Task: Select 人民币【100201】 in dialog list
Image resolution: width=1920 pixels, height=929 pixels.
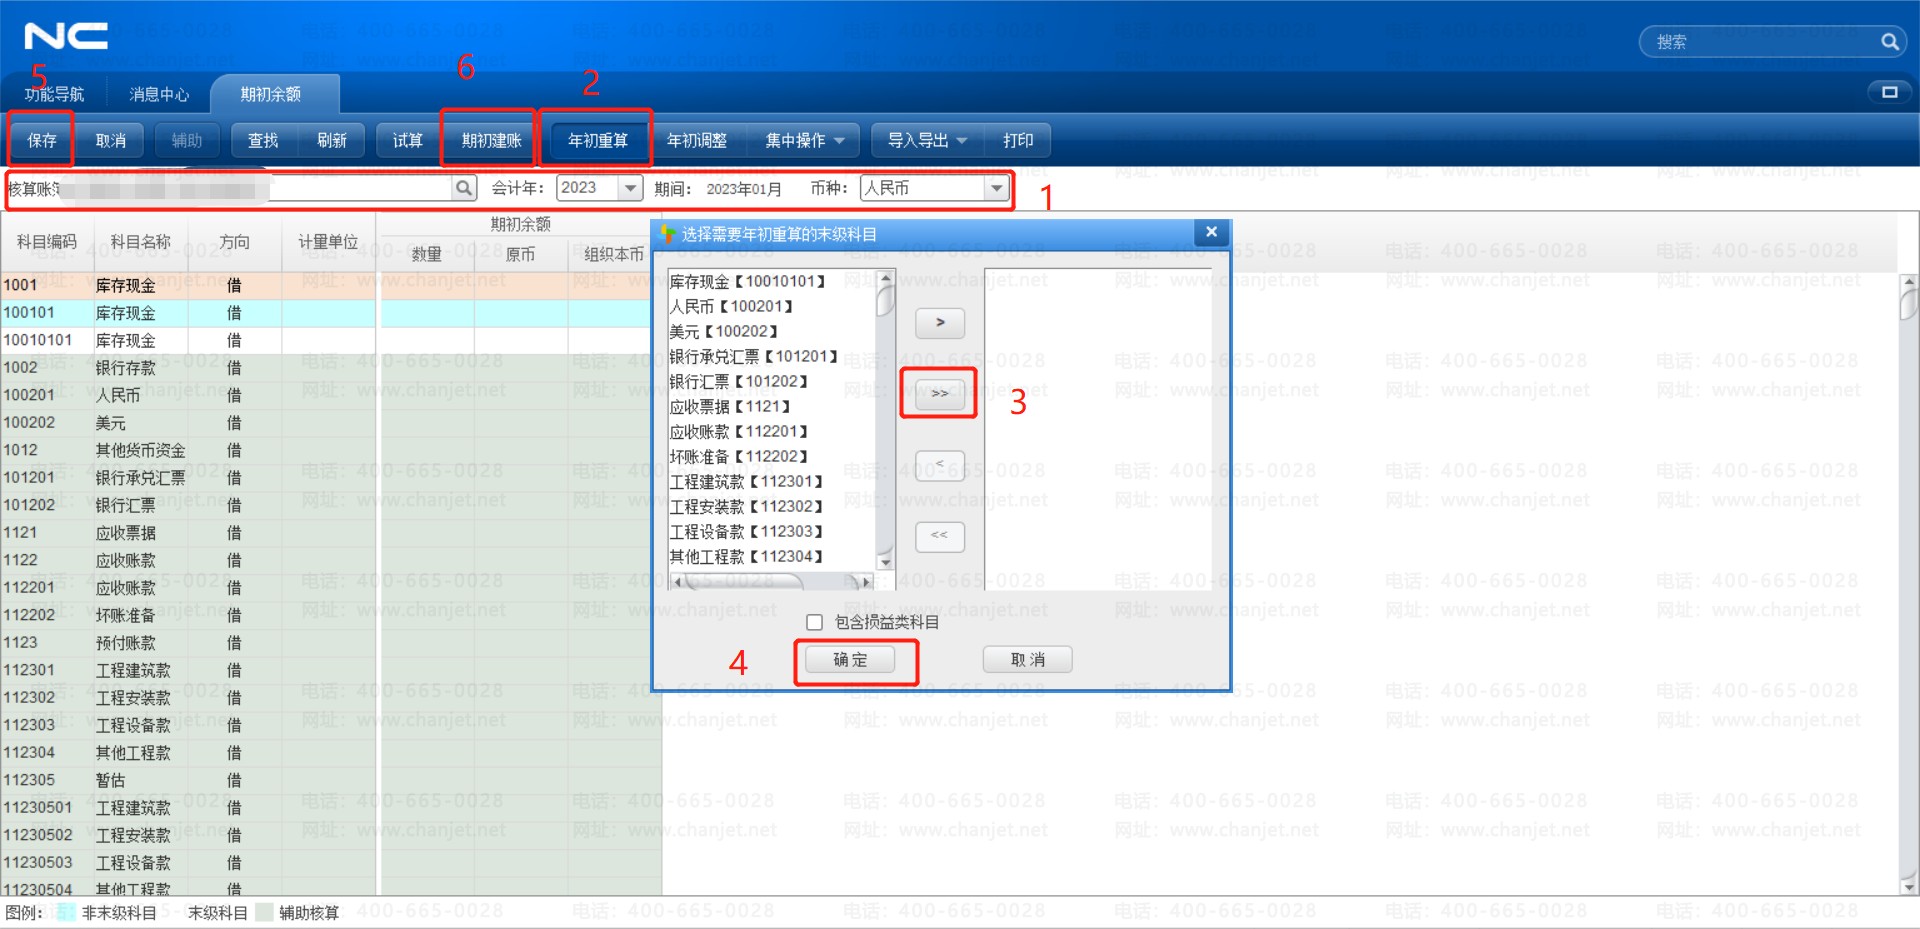Action: coord(732,307)
